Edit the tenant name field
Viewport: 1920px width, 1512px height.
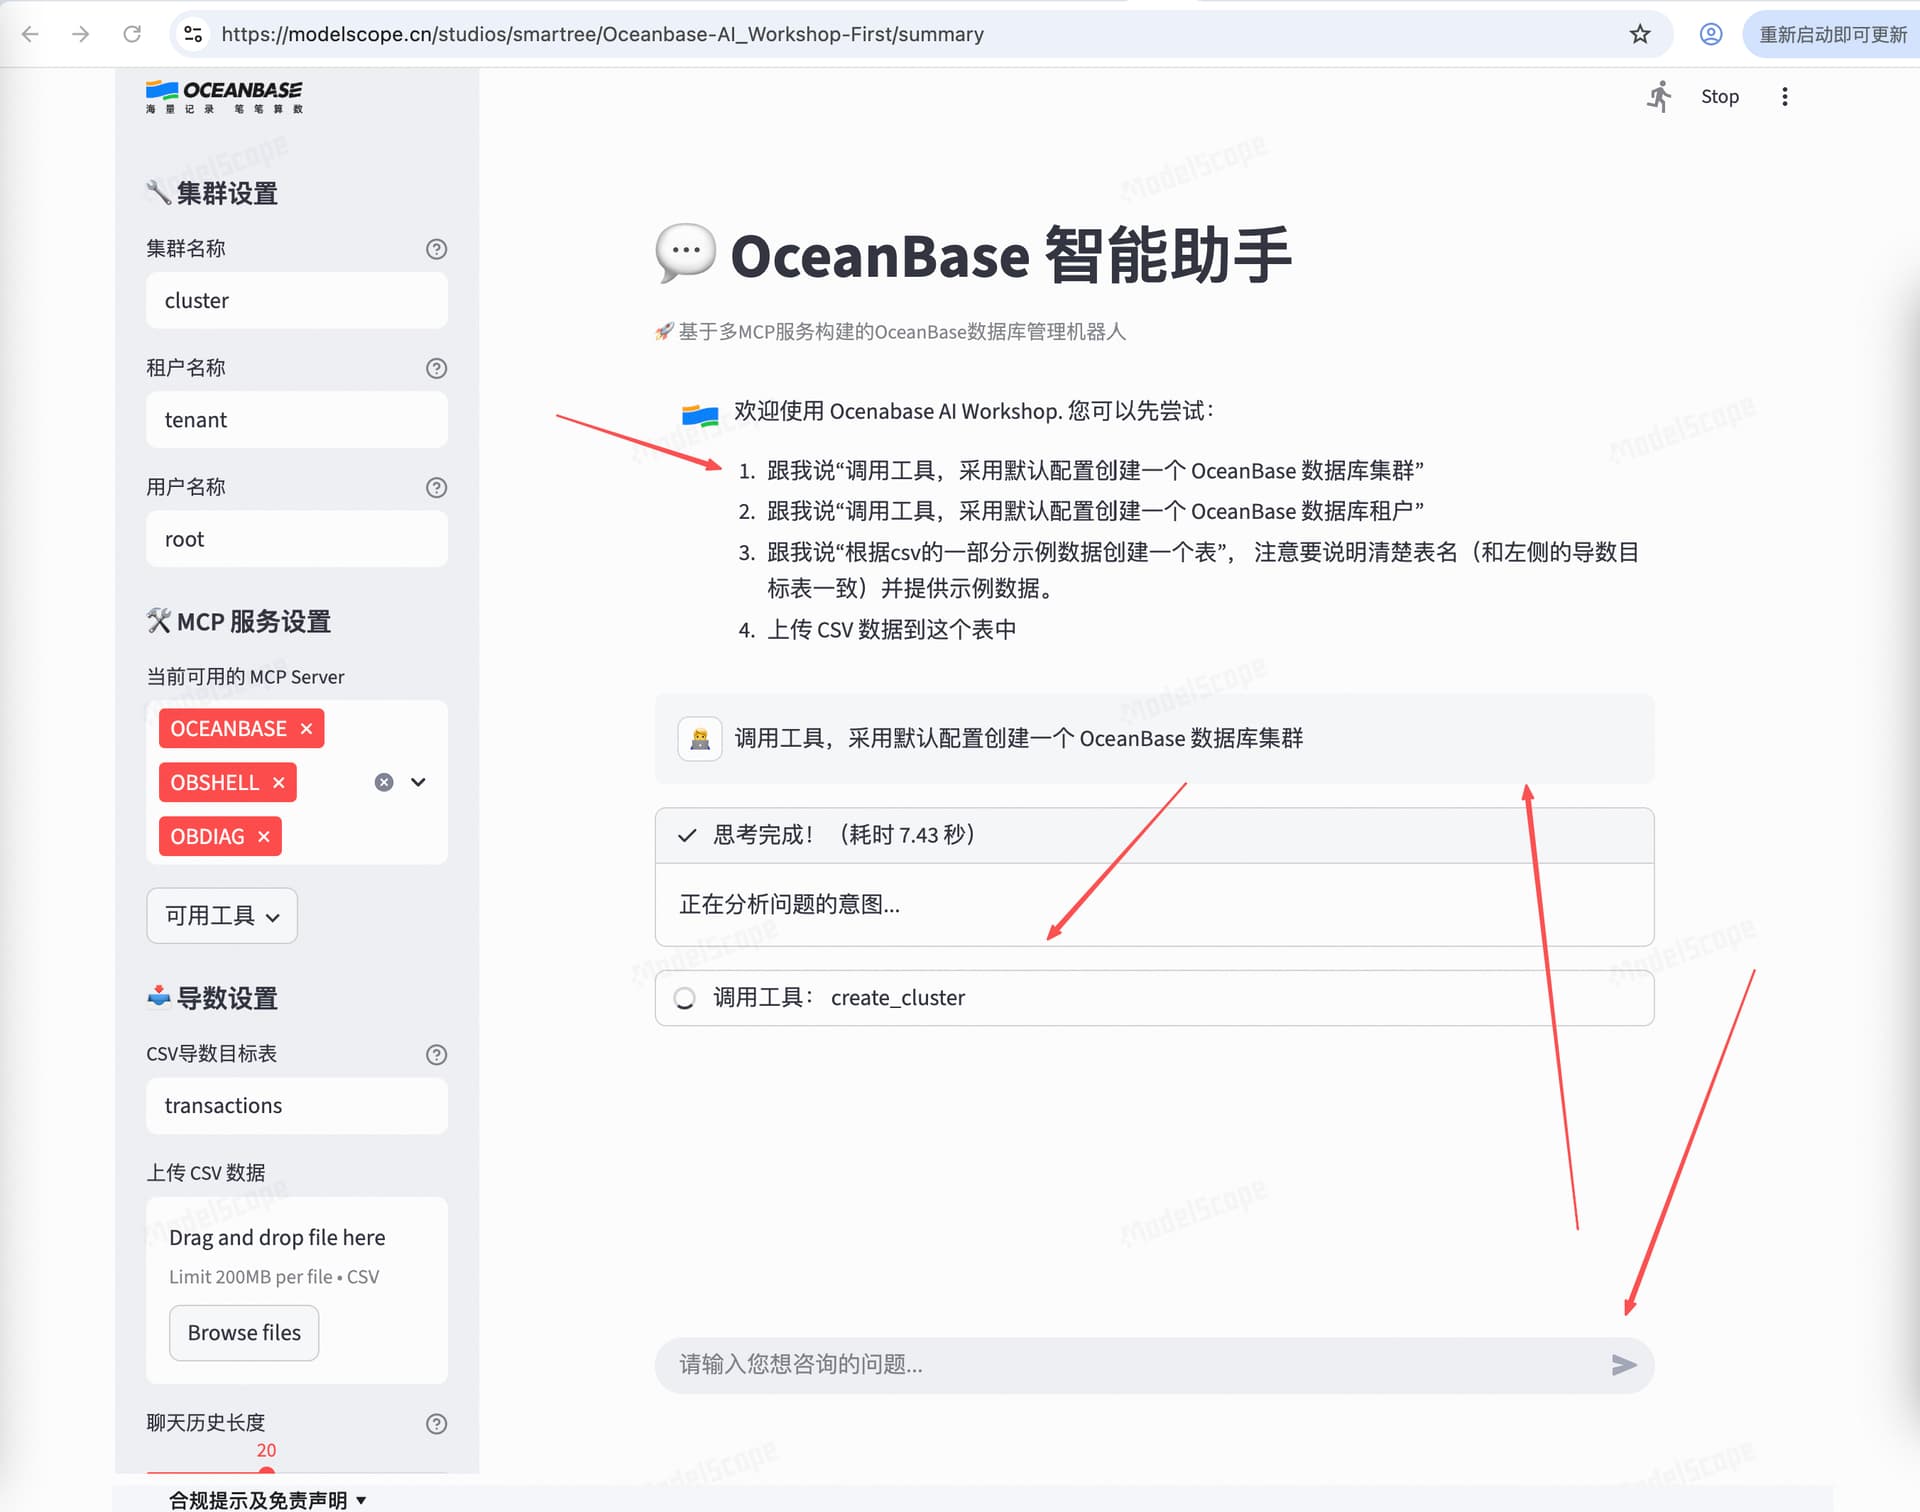coord(297,420)
